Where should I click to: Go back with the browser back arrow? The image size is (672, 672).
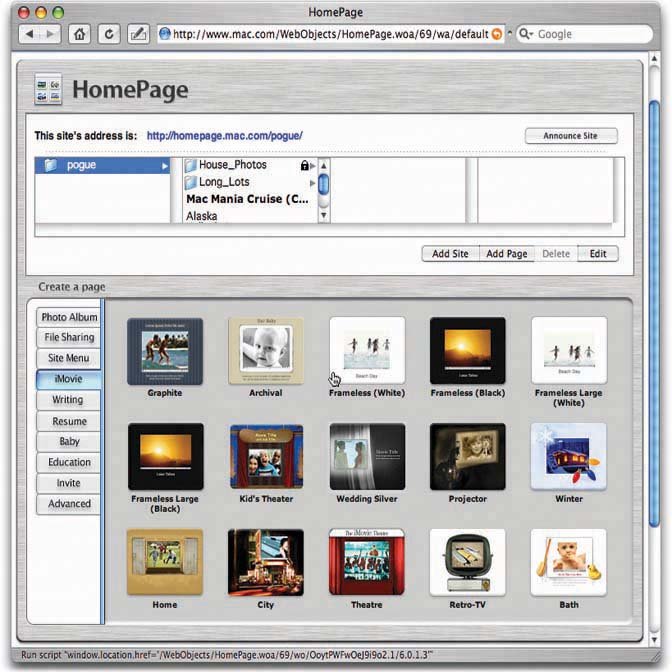coord(30,34)
